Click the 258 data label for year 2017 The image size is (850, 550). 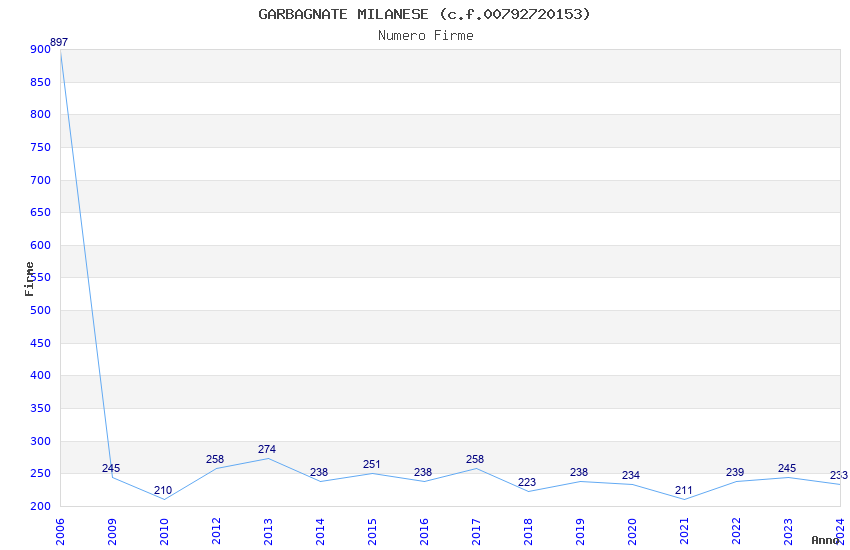click(475, 459)
